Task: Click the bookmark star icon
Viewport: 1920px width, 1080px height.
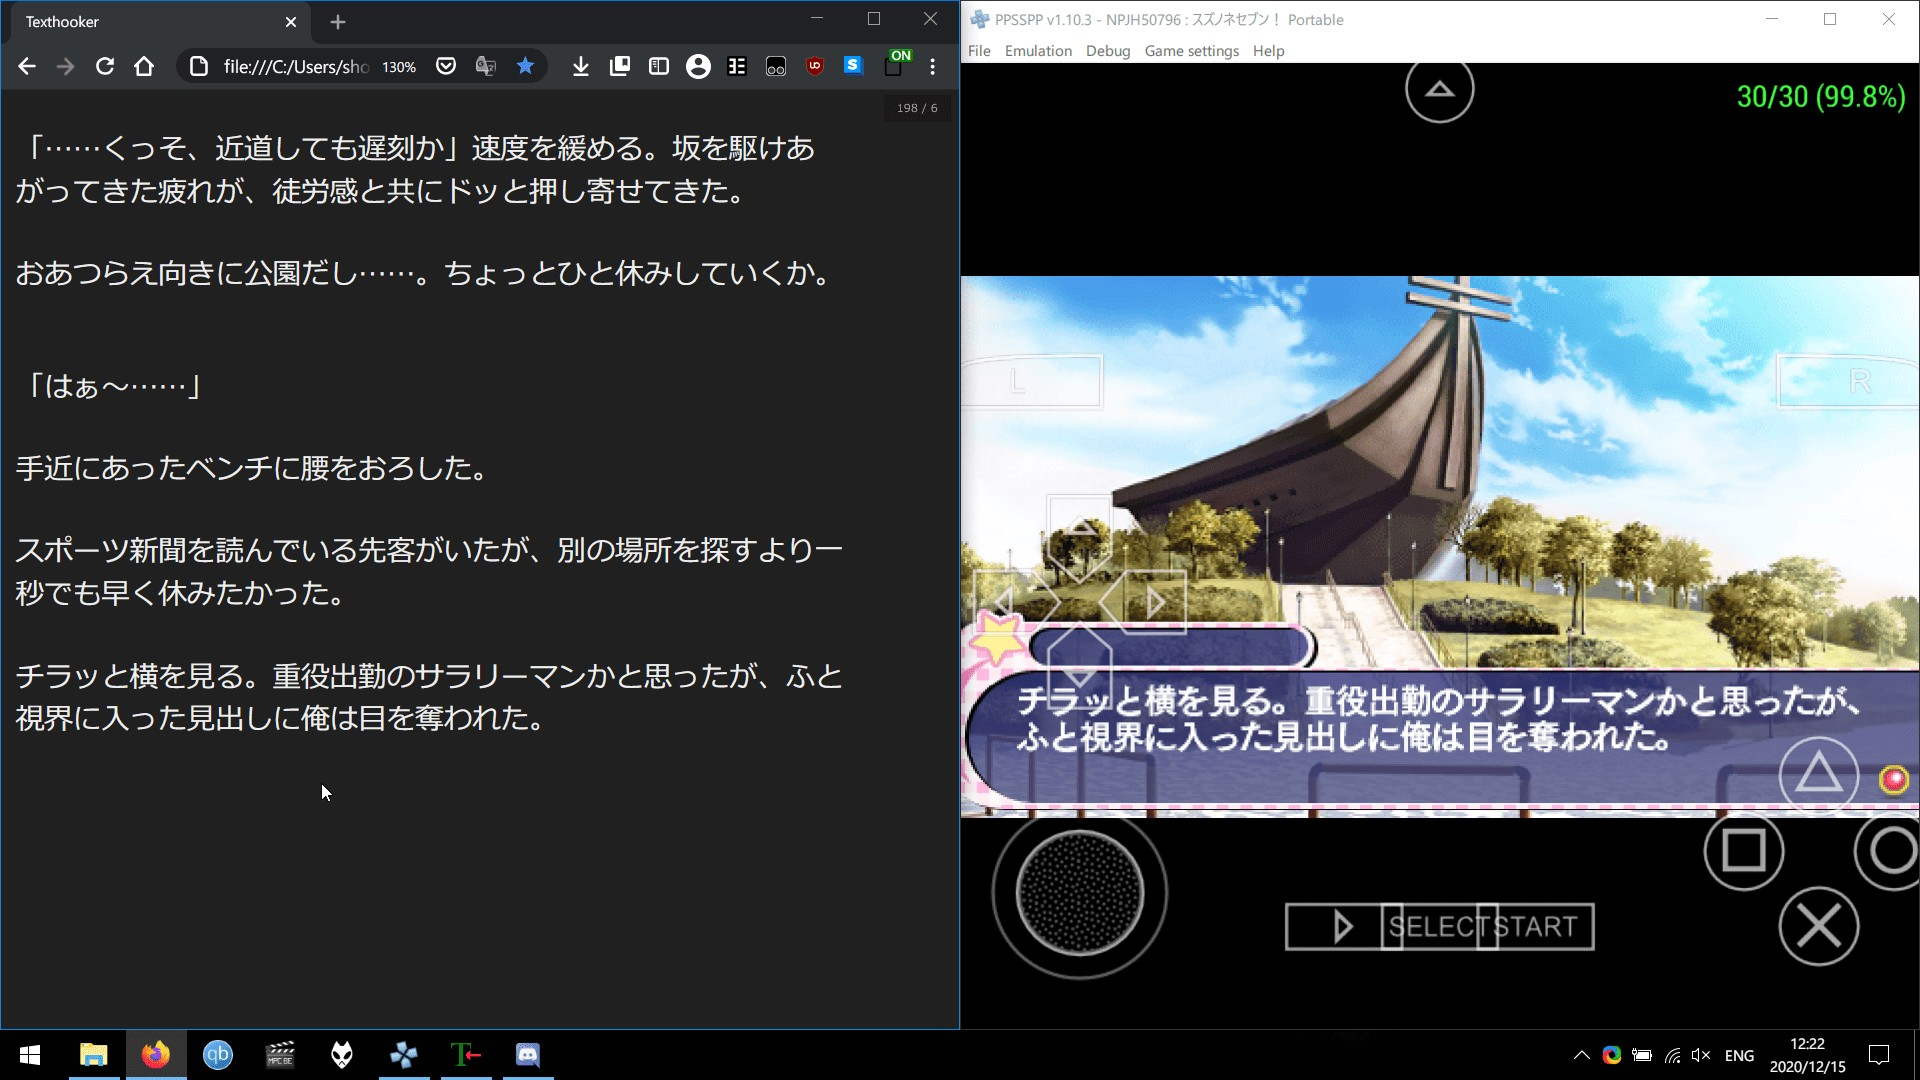Action: click(525, 66)
